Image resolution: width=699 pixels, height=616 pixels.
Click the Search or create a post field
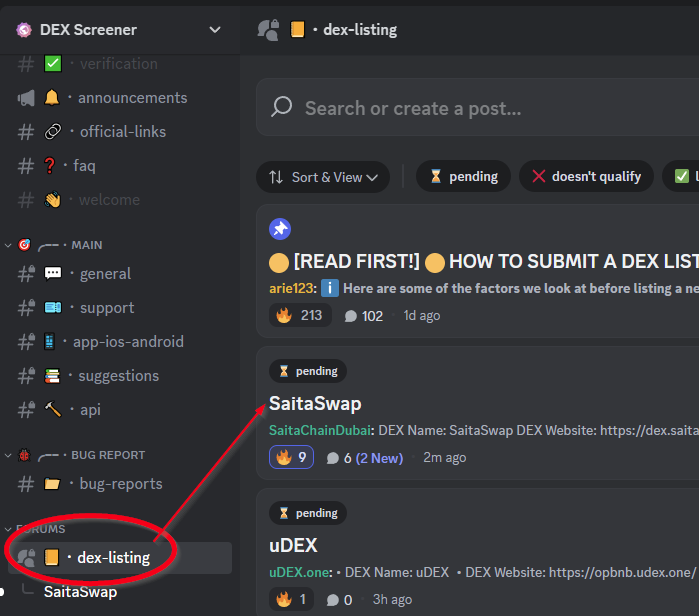pos(477,107)
